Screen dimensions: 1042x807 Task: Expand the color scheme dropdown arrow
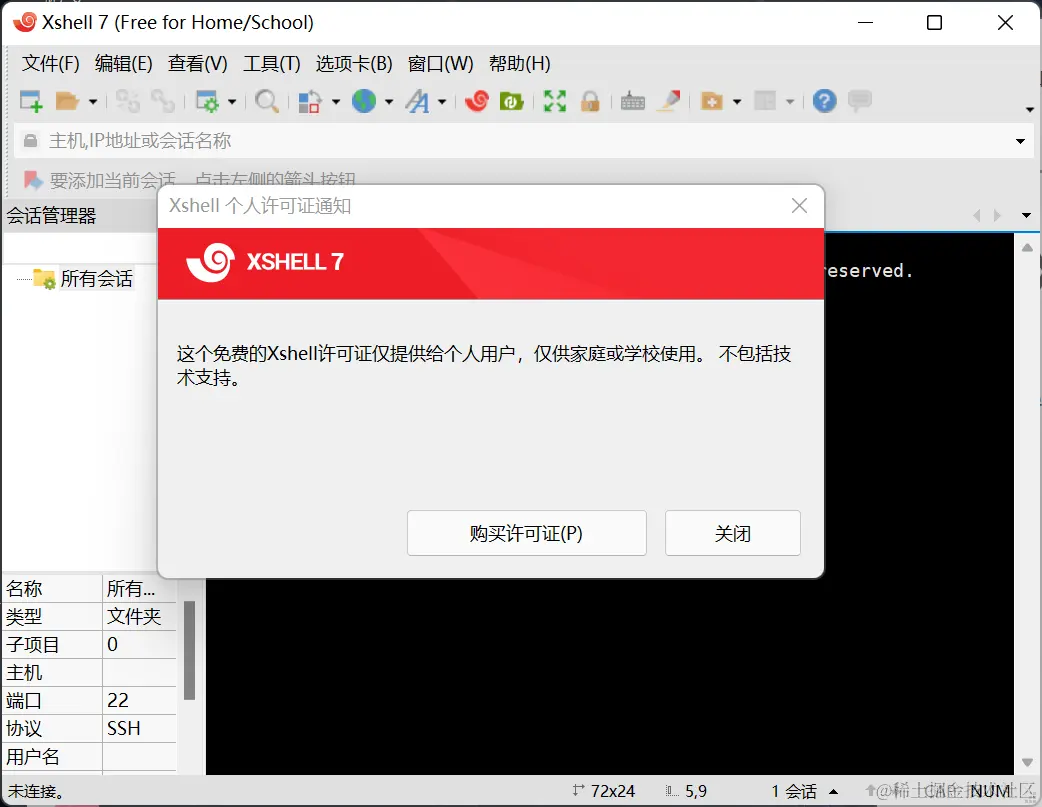pos(336,102)
